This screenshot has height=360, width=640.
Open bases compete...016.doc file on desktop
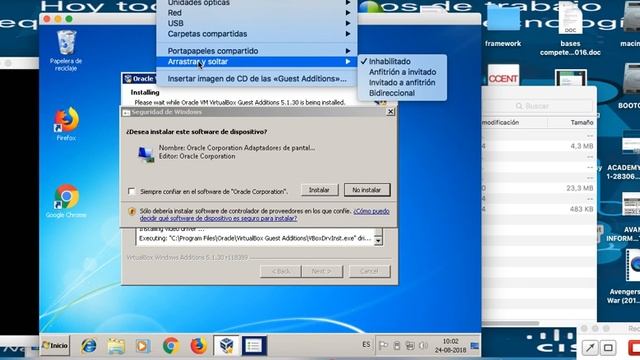570,29
